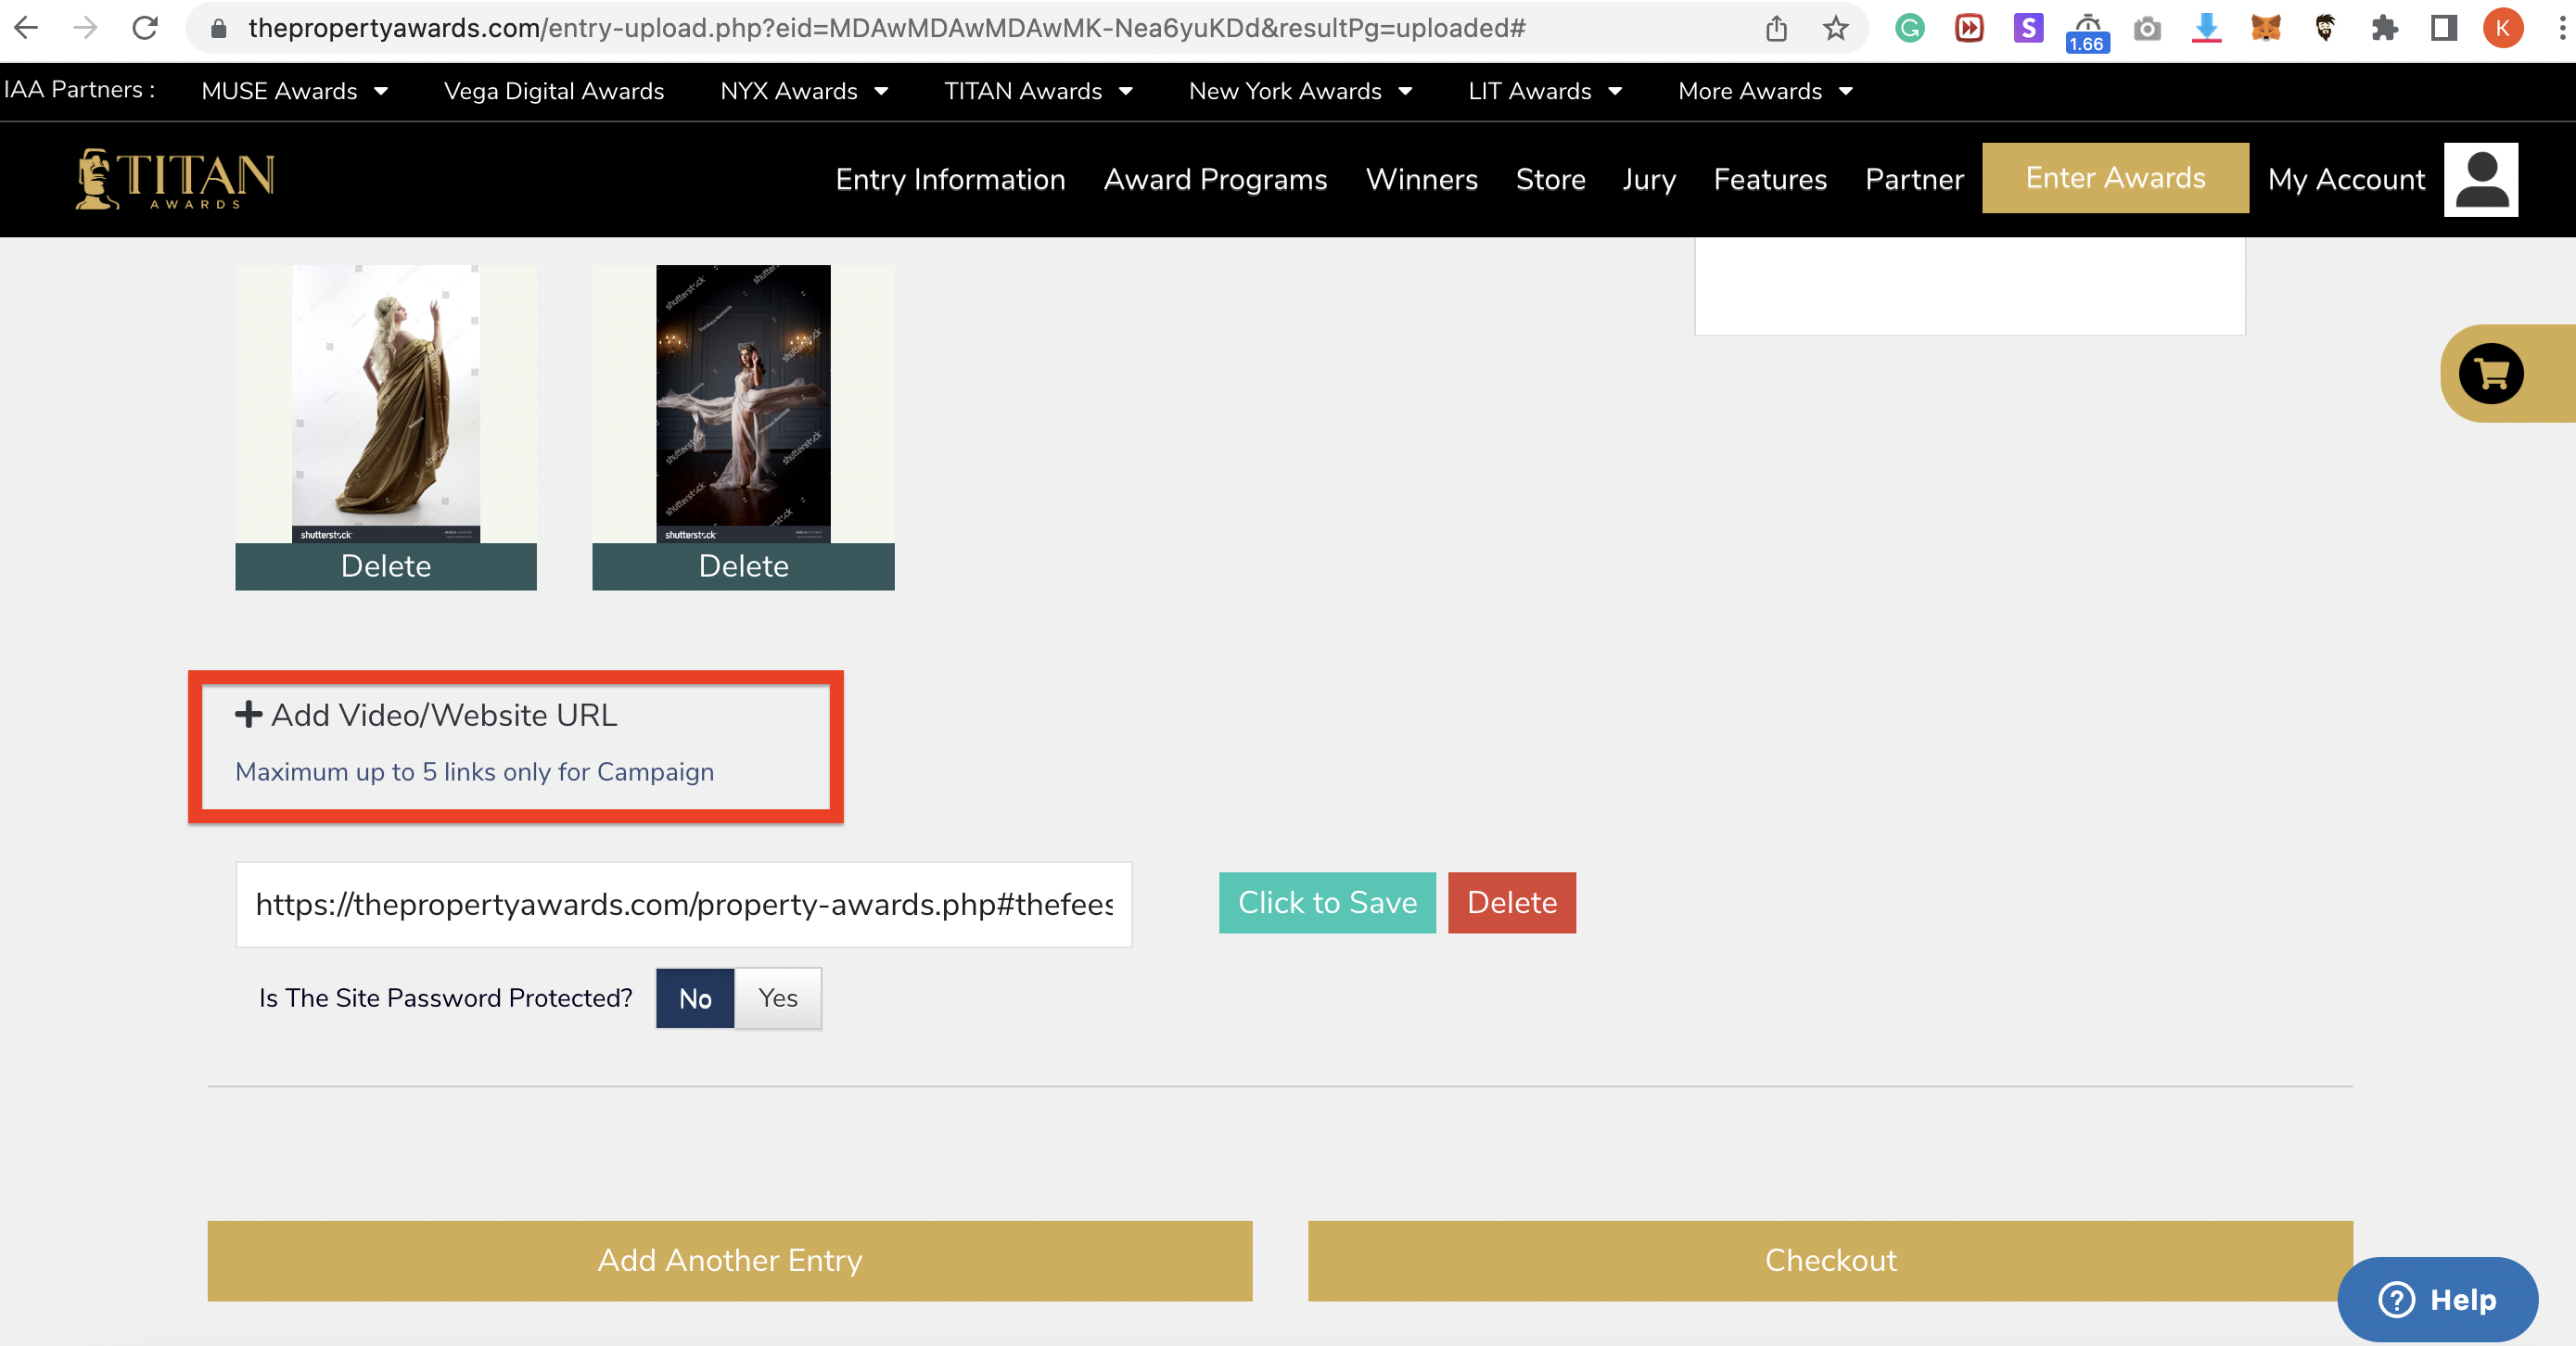This screenshot has height=1346, width=2576.
Task: Open the Jury menu item
Action: (x=1649, y=179)
